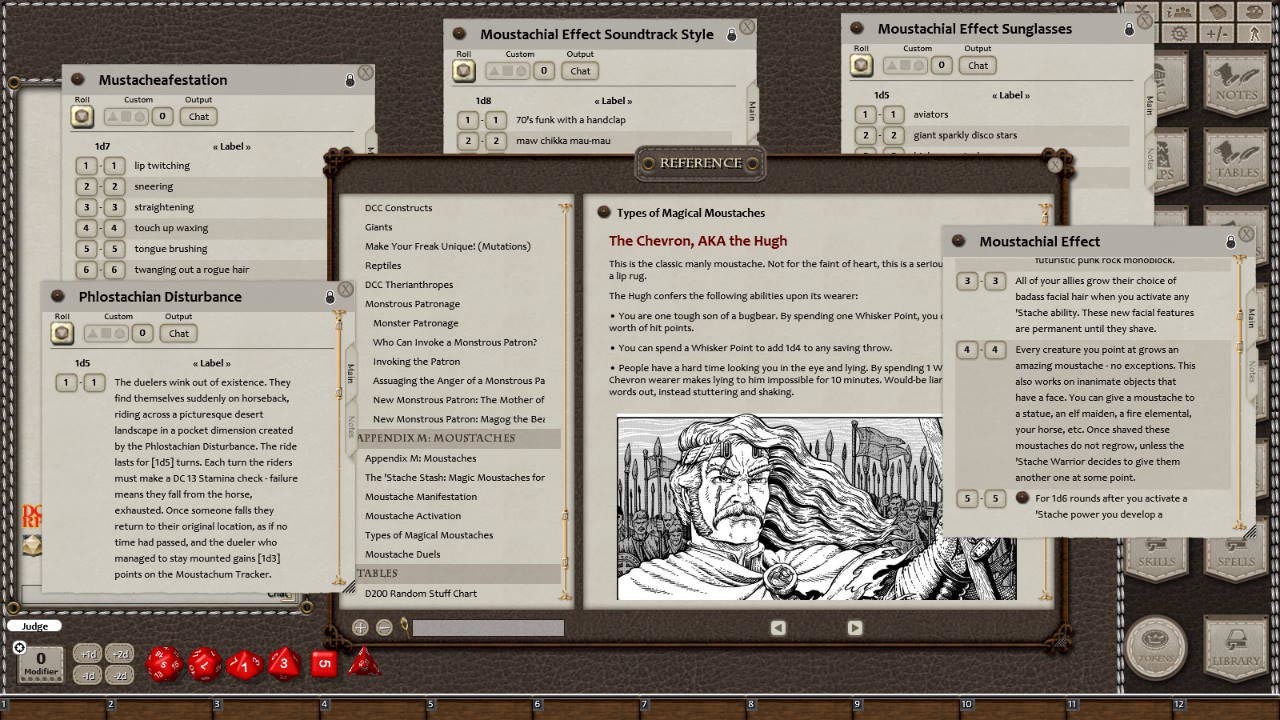Roll the red d20 die in the tray
Screen dimensions: 1280x720
tap(163, 661)
